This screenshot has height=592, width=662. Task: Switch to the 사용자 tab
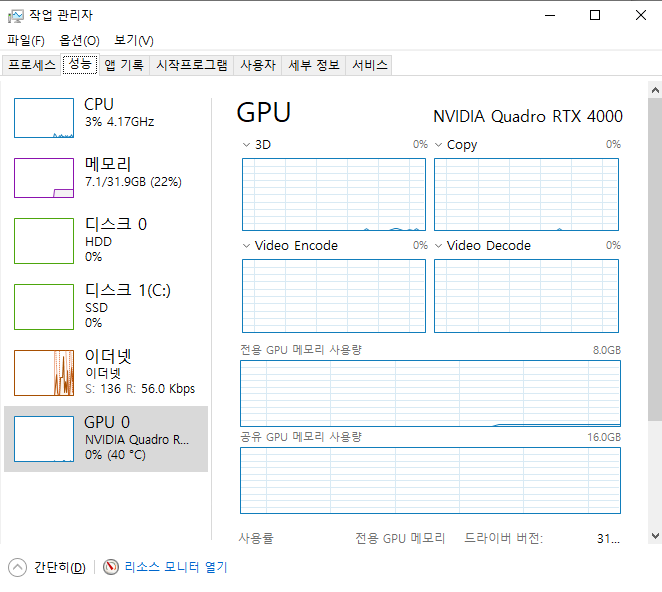pyautogui.click(x=258, y=65)
